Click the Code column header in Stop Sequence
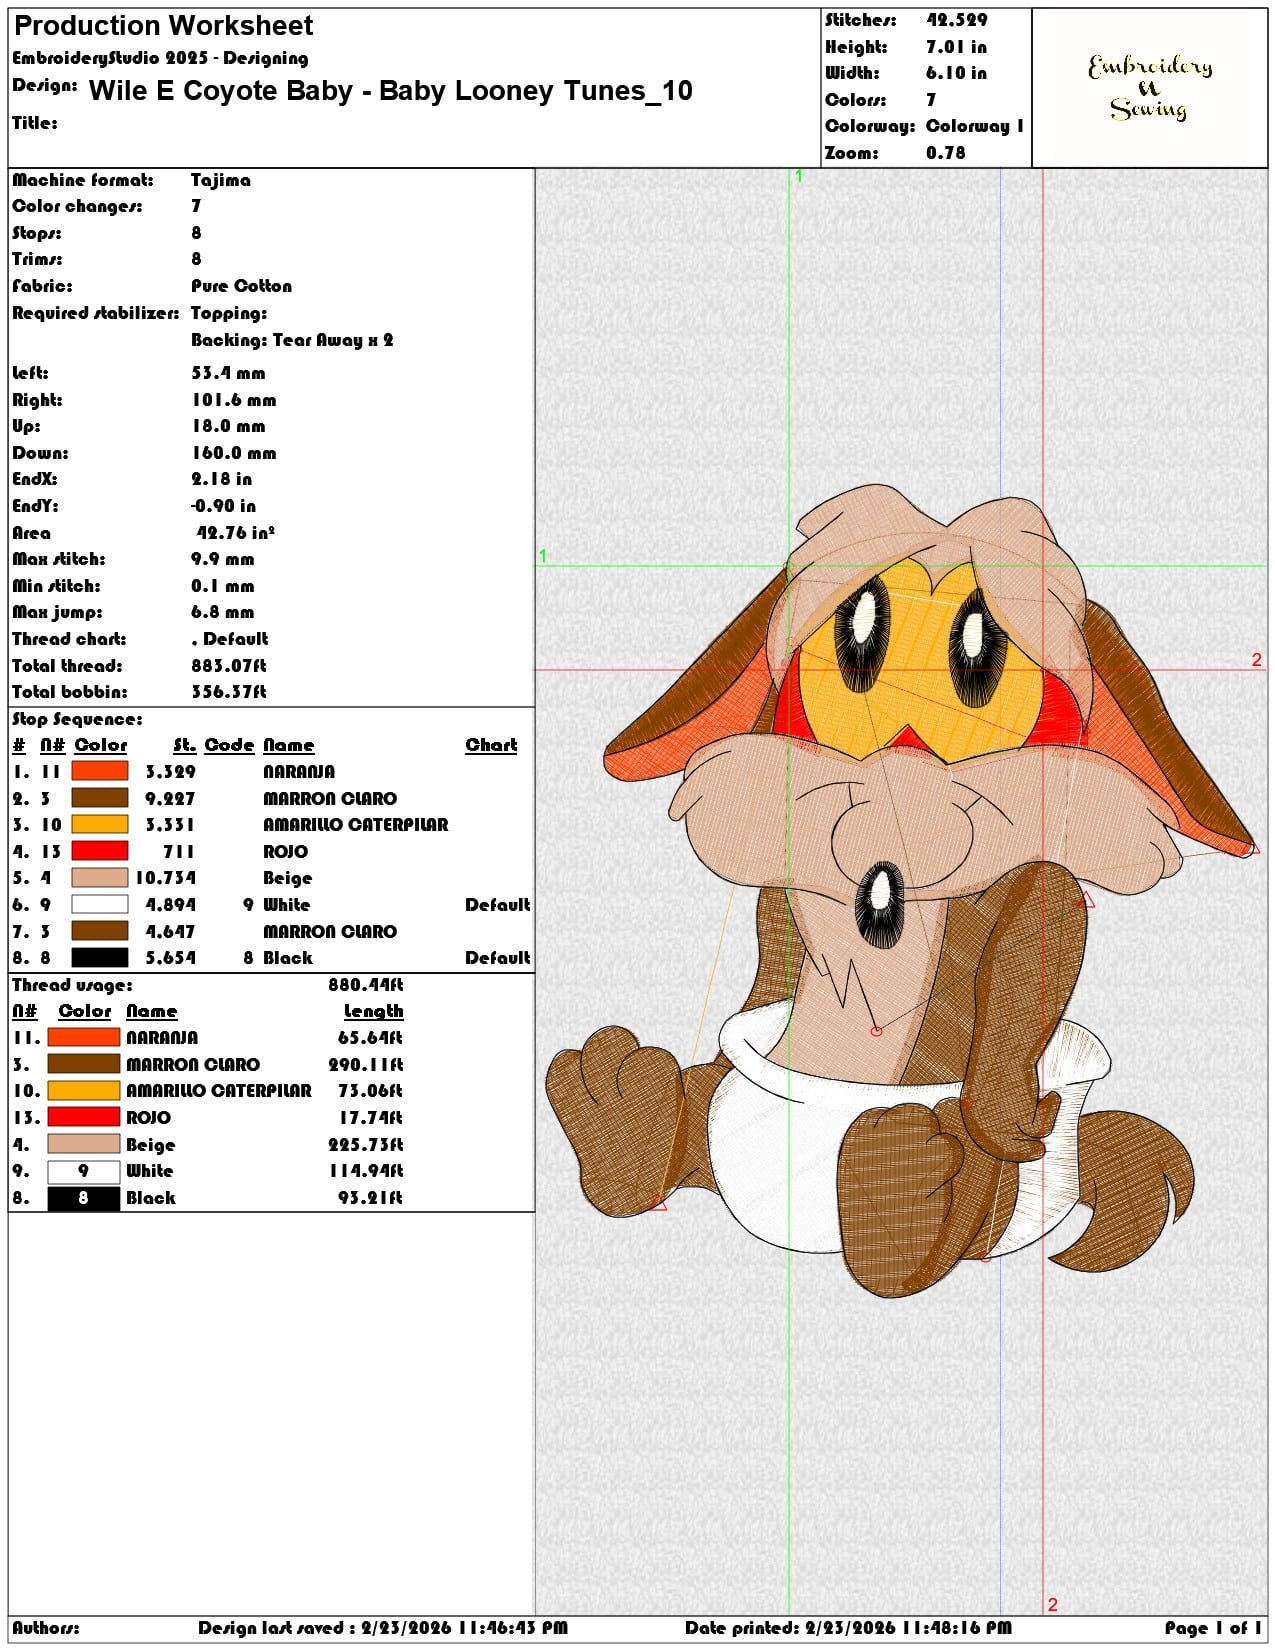Screen dimensions: 1275x1650 [x=230, y=745]
